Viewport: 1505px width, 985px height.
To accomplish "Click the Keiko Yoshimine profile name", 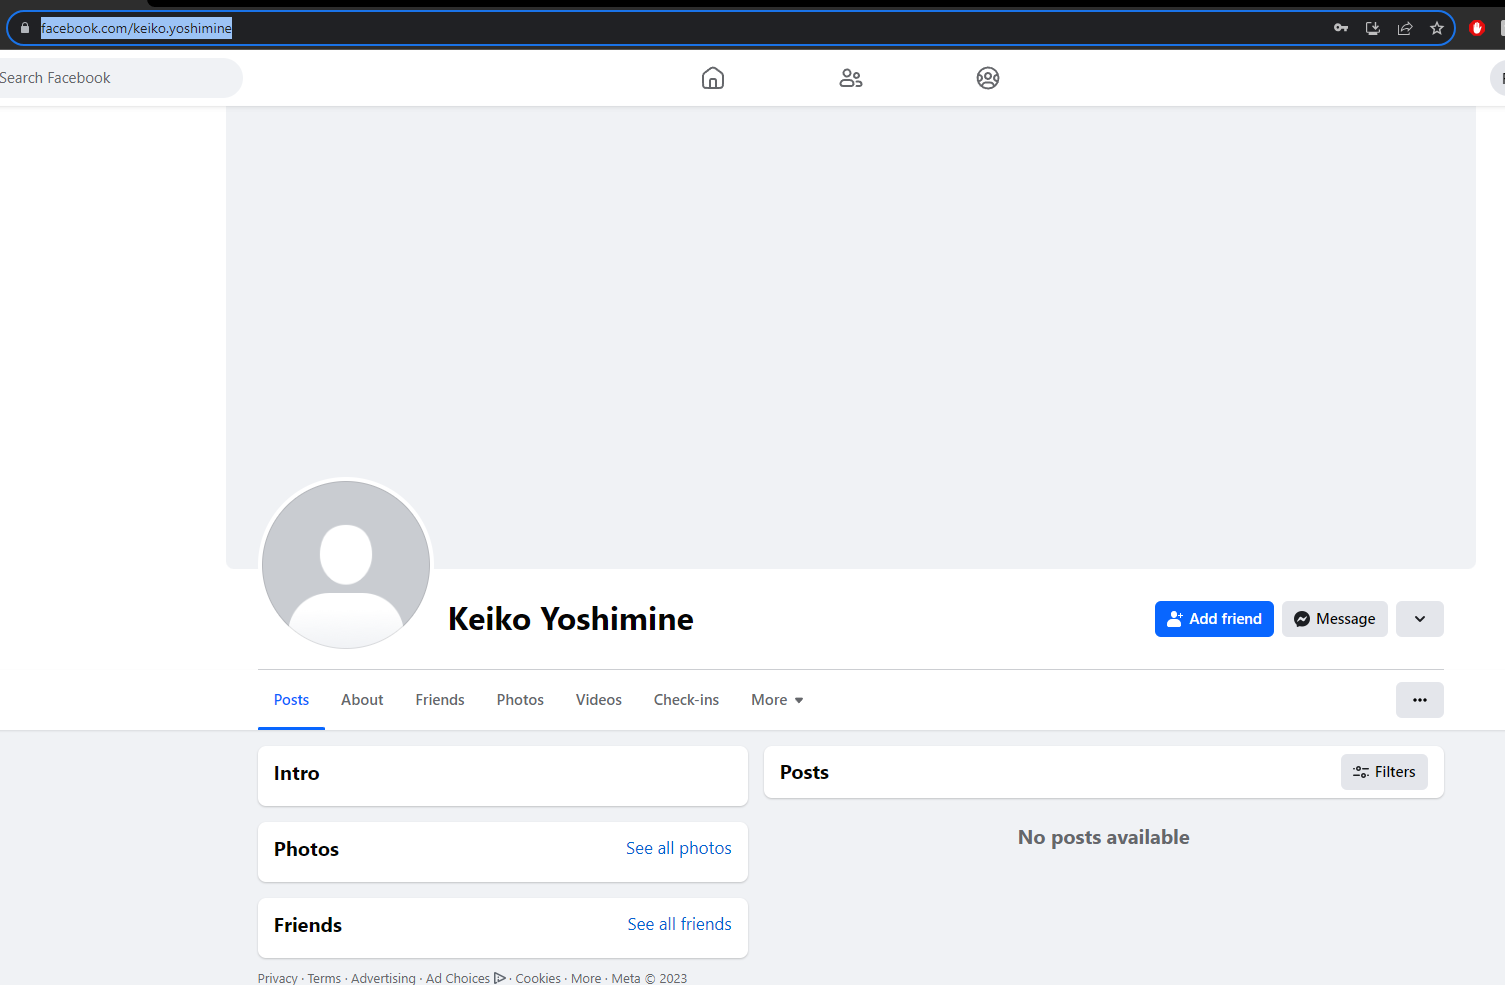I will pyautogui.click(x=571, y=619).
